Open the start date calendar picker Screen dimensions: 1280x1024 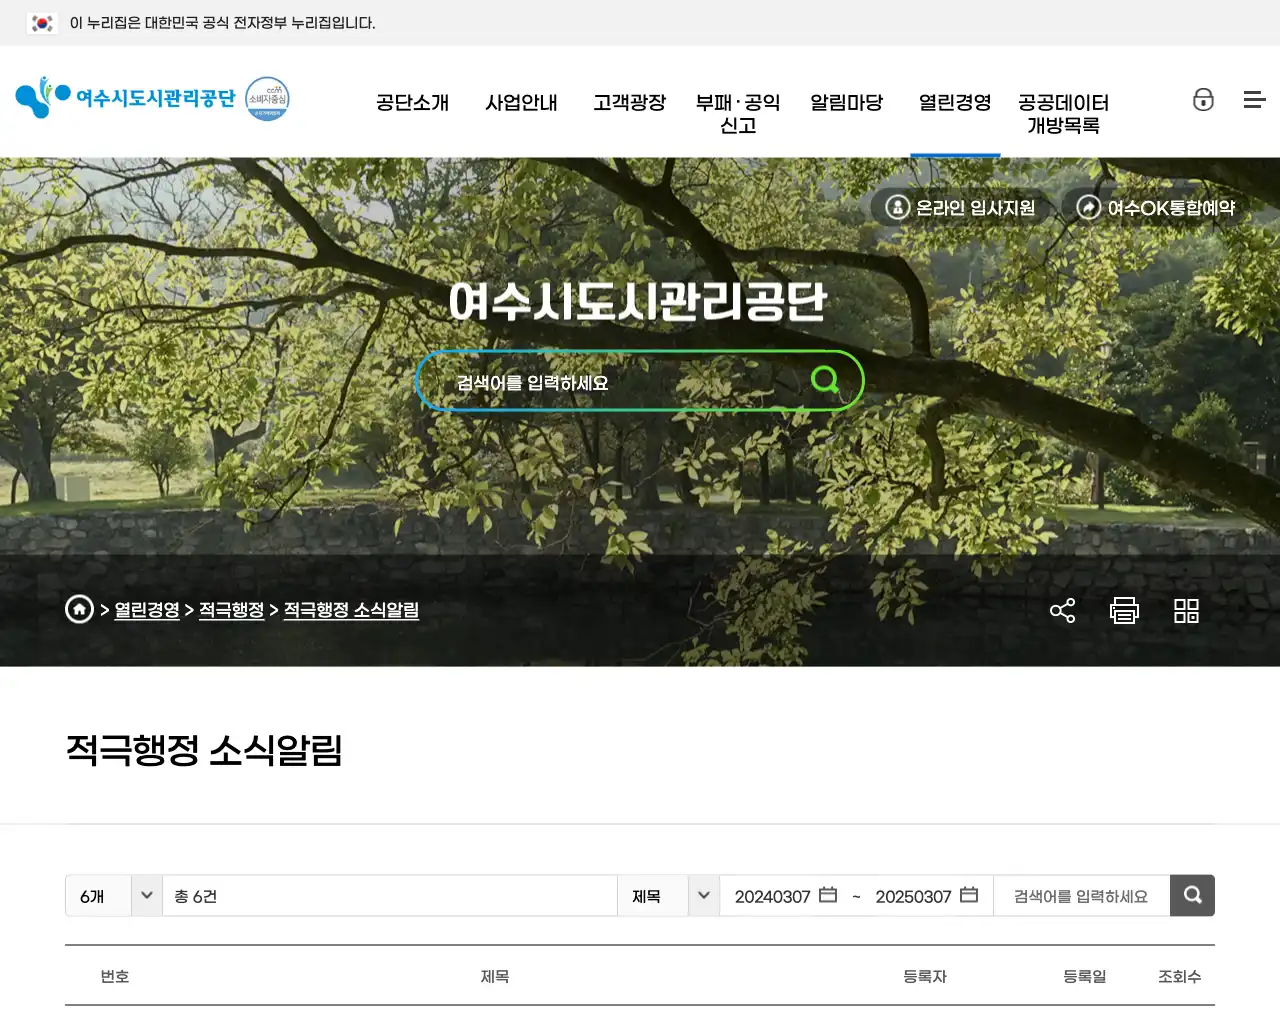click(828, 895)
